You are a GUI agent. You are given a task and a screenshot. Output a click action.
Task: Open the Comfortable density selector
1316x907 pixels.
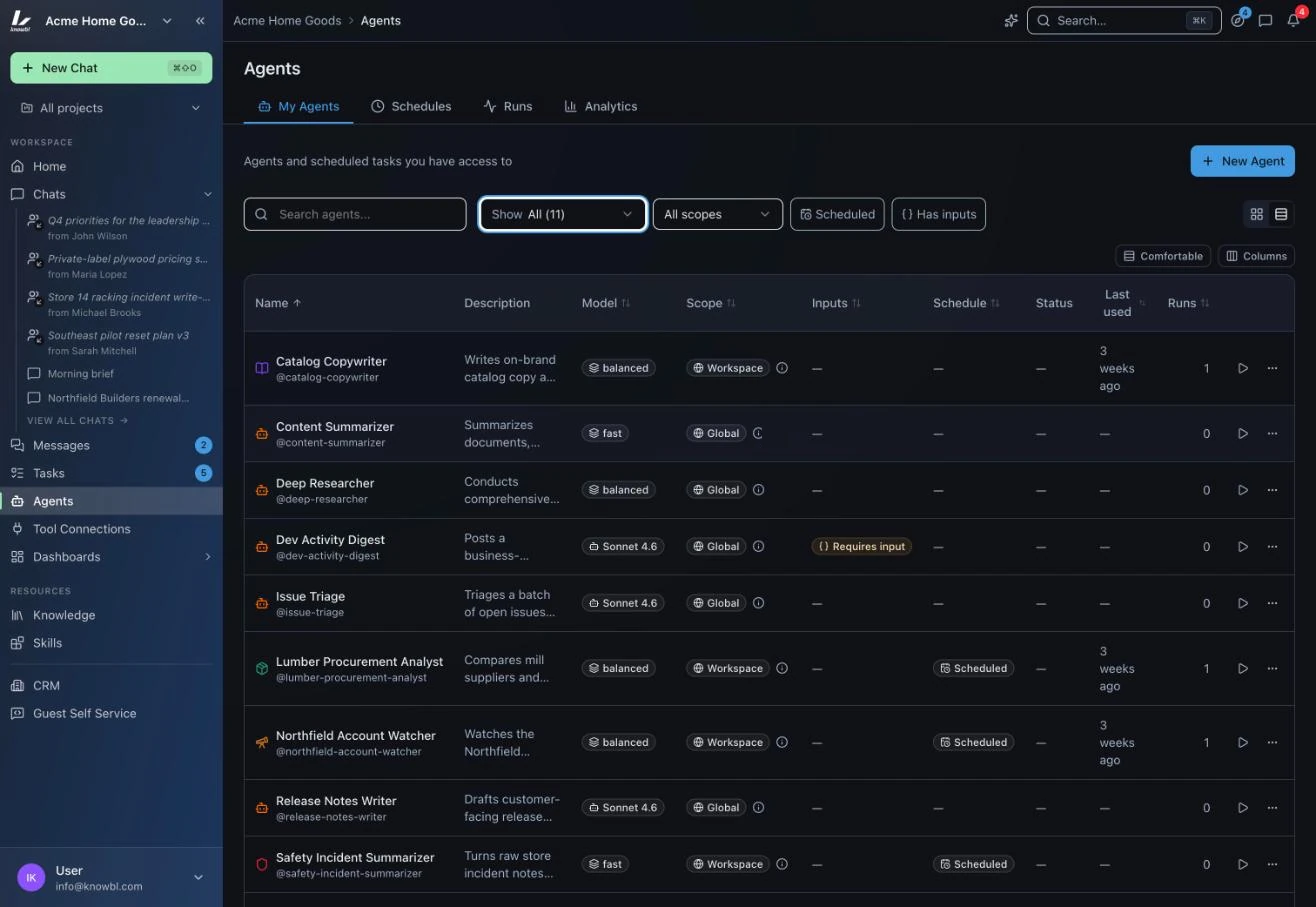pyautogui.click(x=1163, y=256)
